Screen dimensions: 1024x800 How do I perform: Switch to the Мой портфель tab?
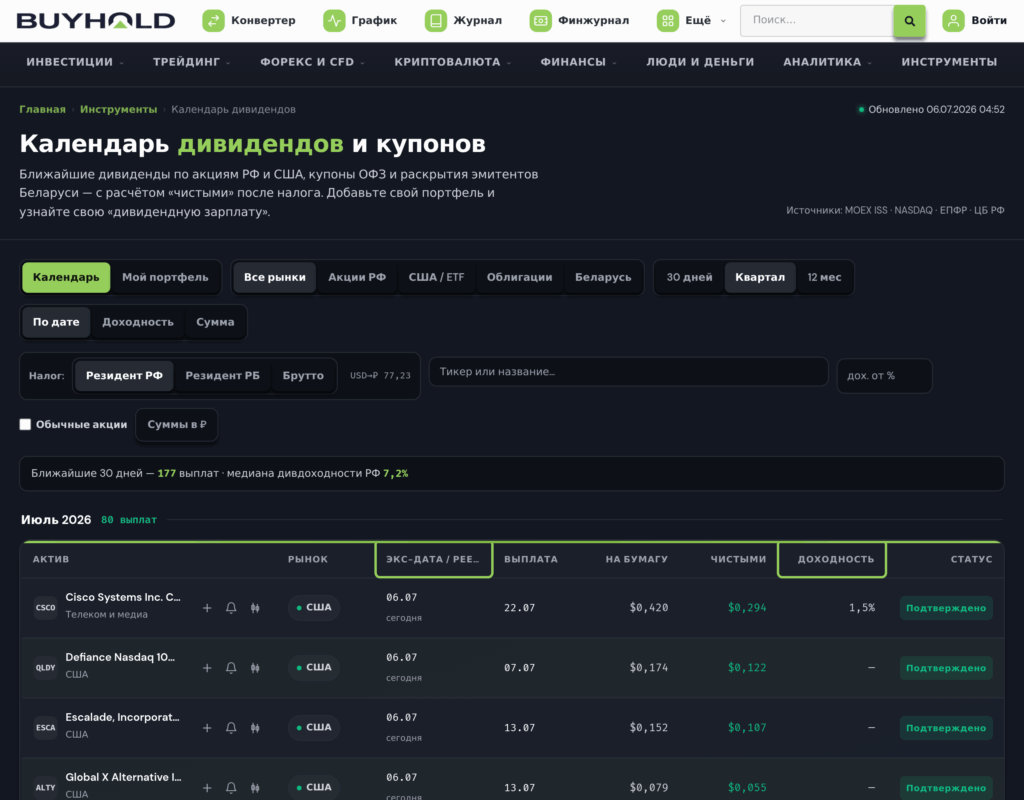[165, 278]
